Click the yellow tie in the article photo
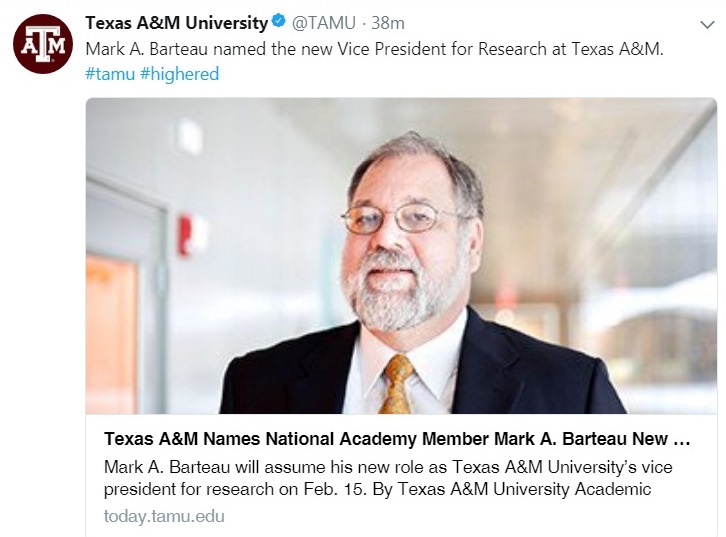The height and width of the screenshot is (537, 726). click(397, 383)
